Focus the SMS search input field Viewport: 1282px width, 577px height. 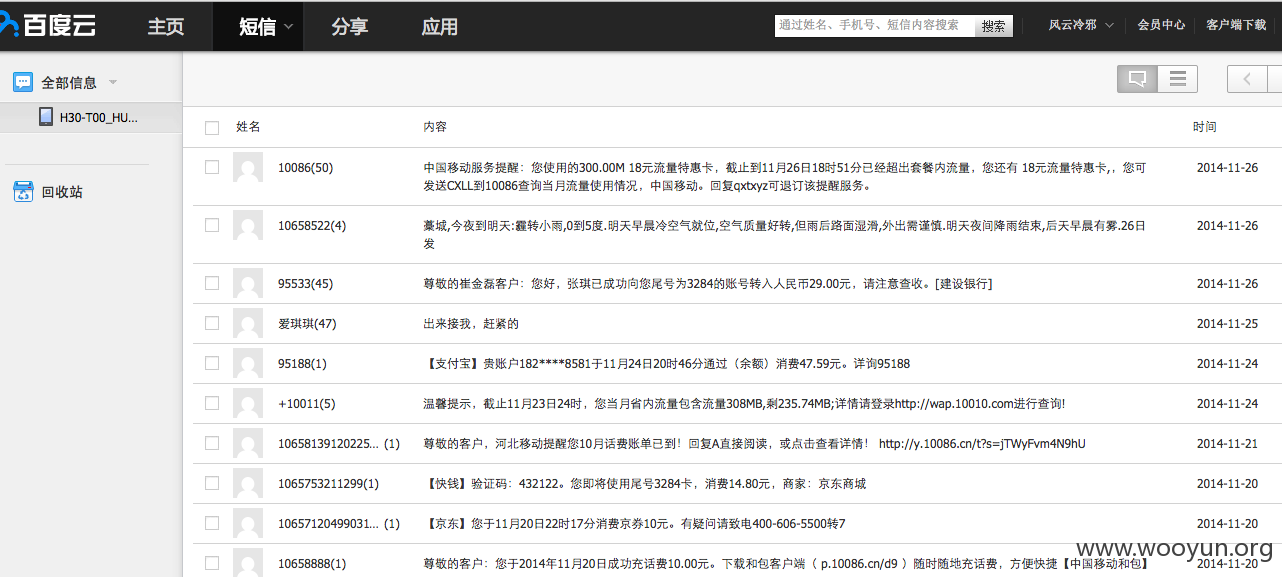(x=874, y=25)
